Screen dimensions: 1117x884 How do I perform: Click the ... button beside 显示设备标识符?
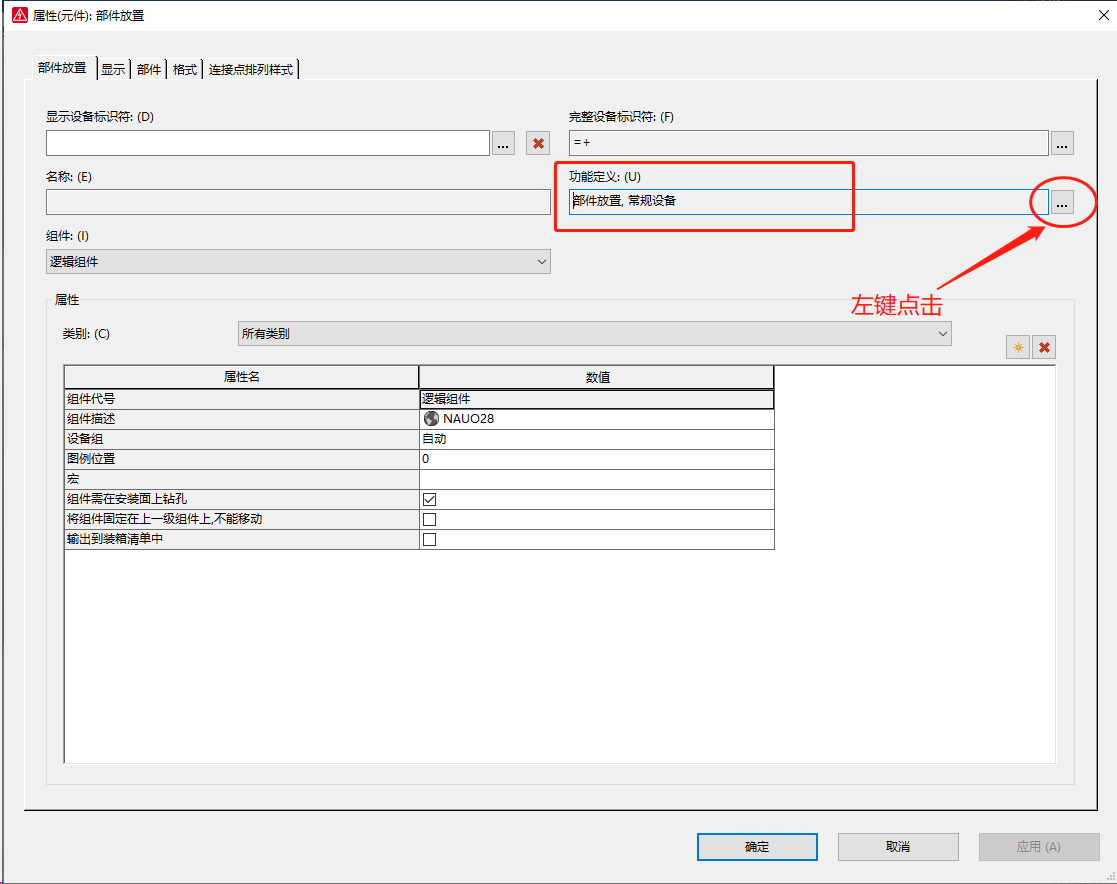pyautogui.click(x=503, y=143)
